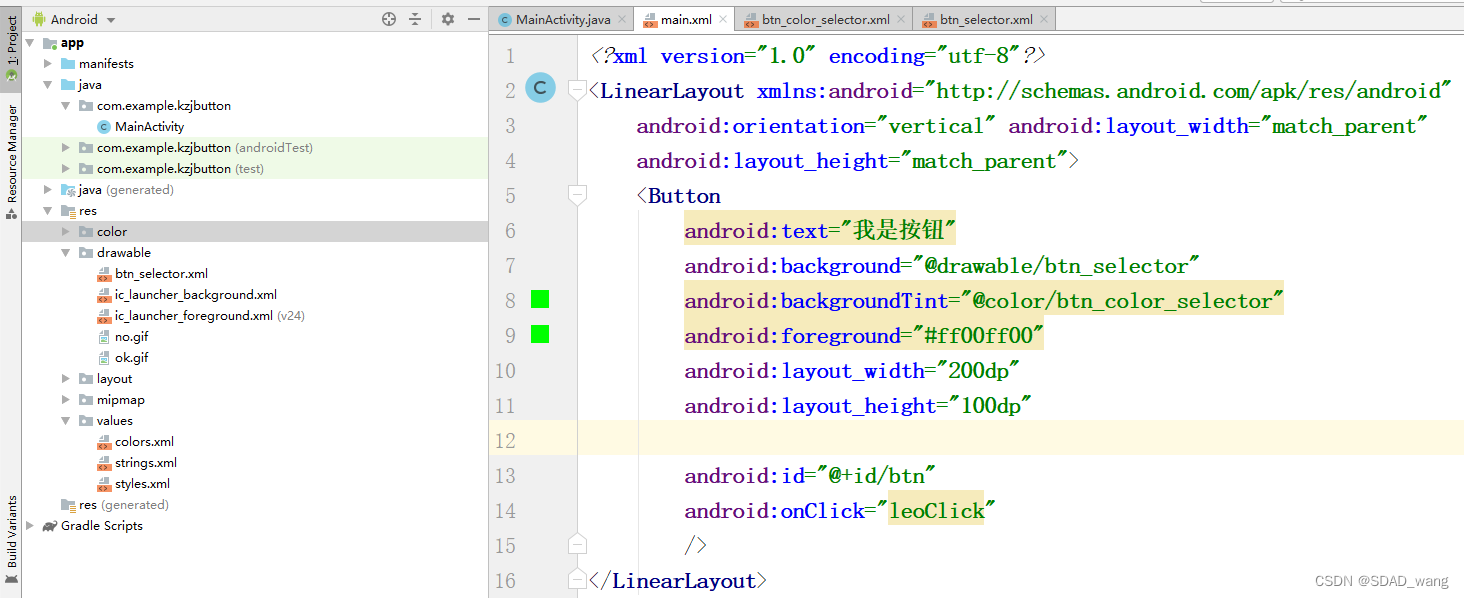This screenshot has height=598, width=1464.
Task: Close the MainActivity.java tab
Action: (x=622, y=19)
